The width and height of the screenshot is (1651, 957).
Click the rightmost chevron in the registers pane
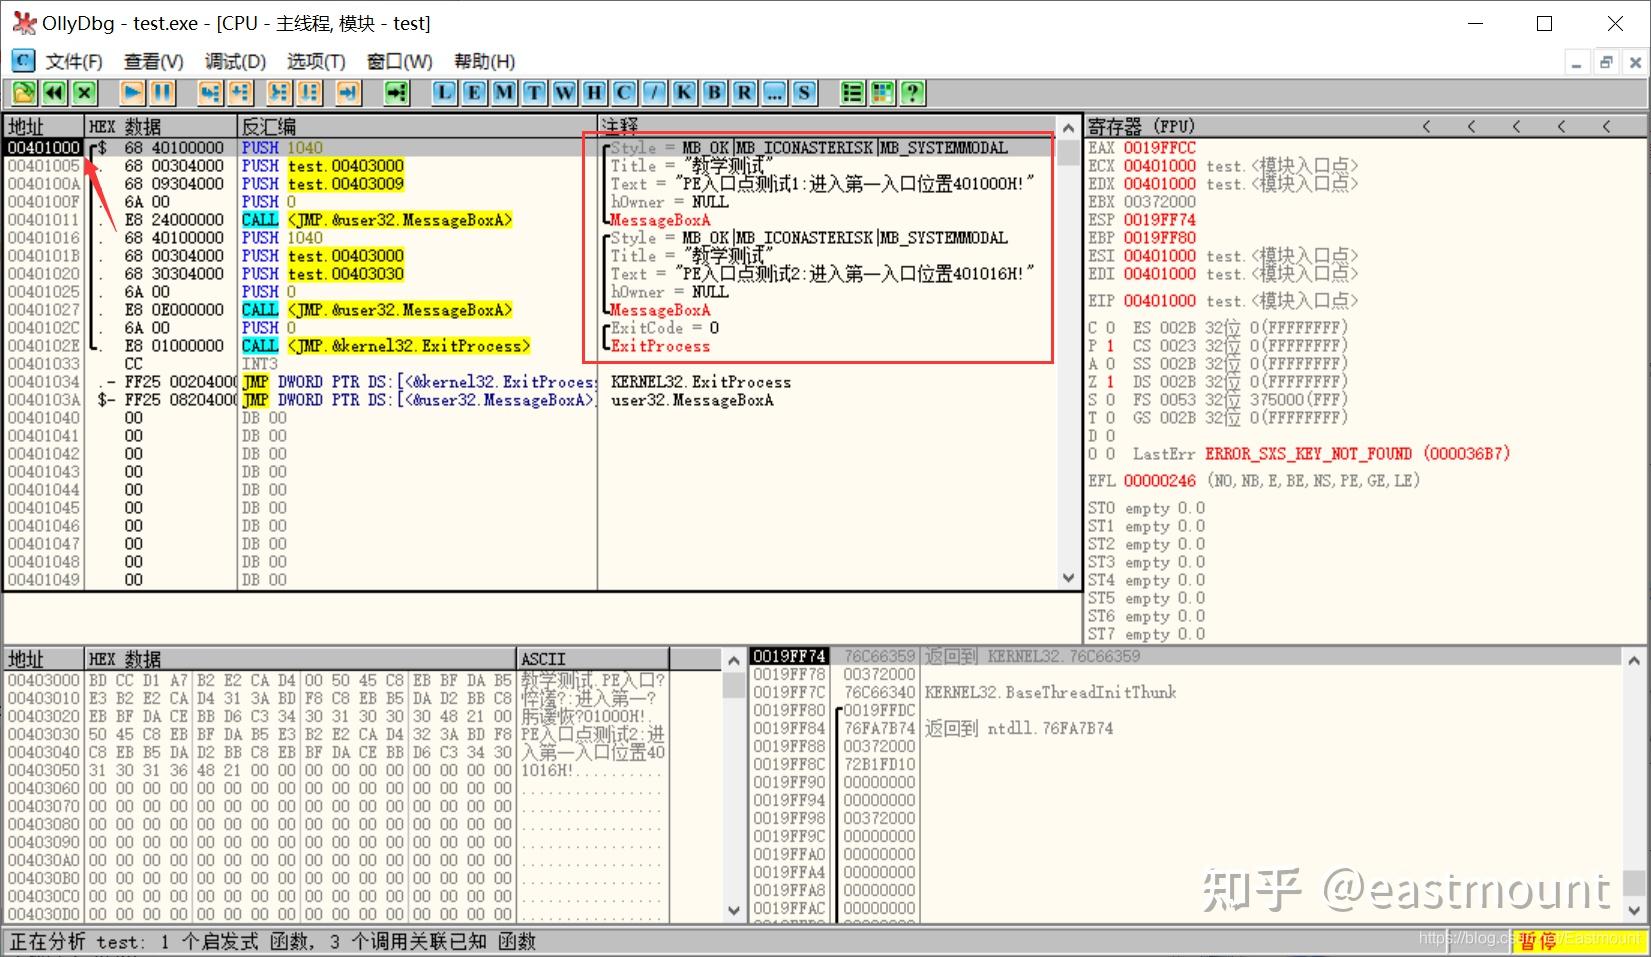pyautogui.click(x=1607, y=126)
